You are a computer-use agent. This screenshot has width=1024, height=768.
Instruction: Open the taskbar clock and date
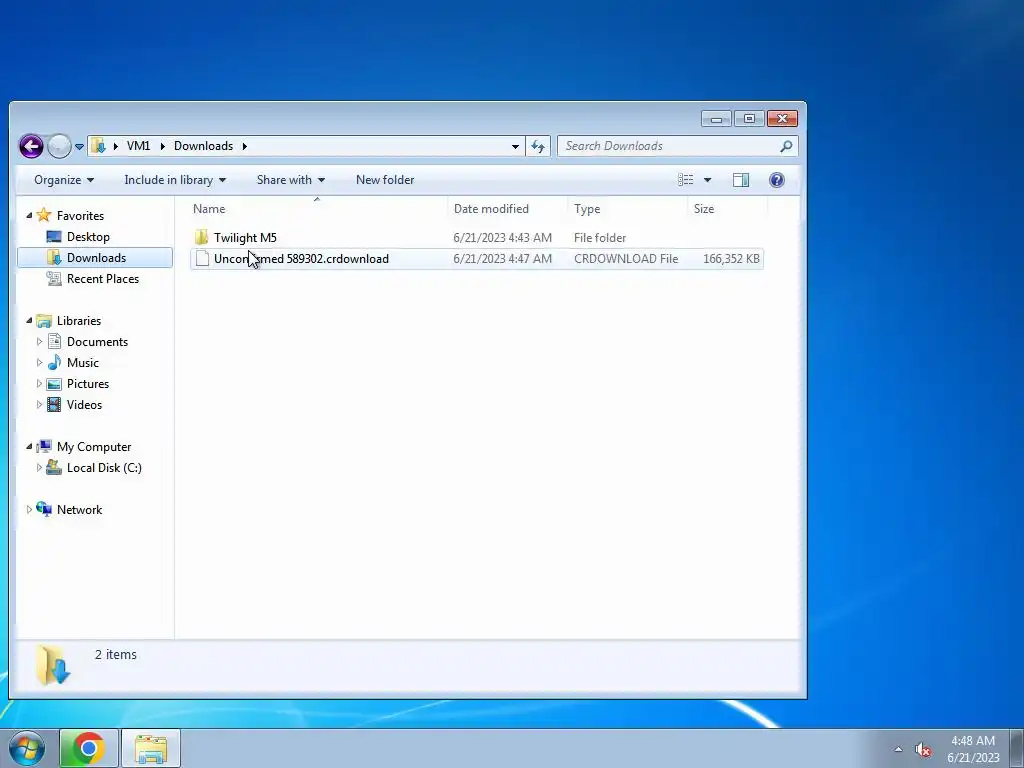pos(973,749)
